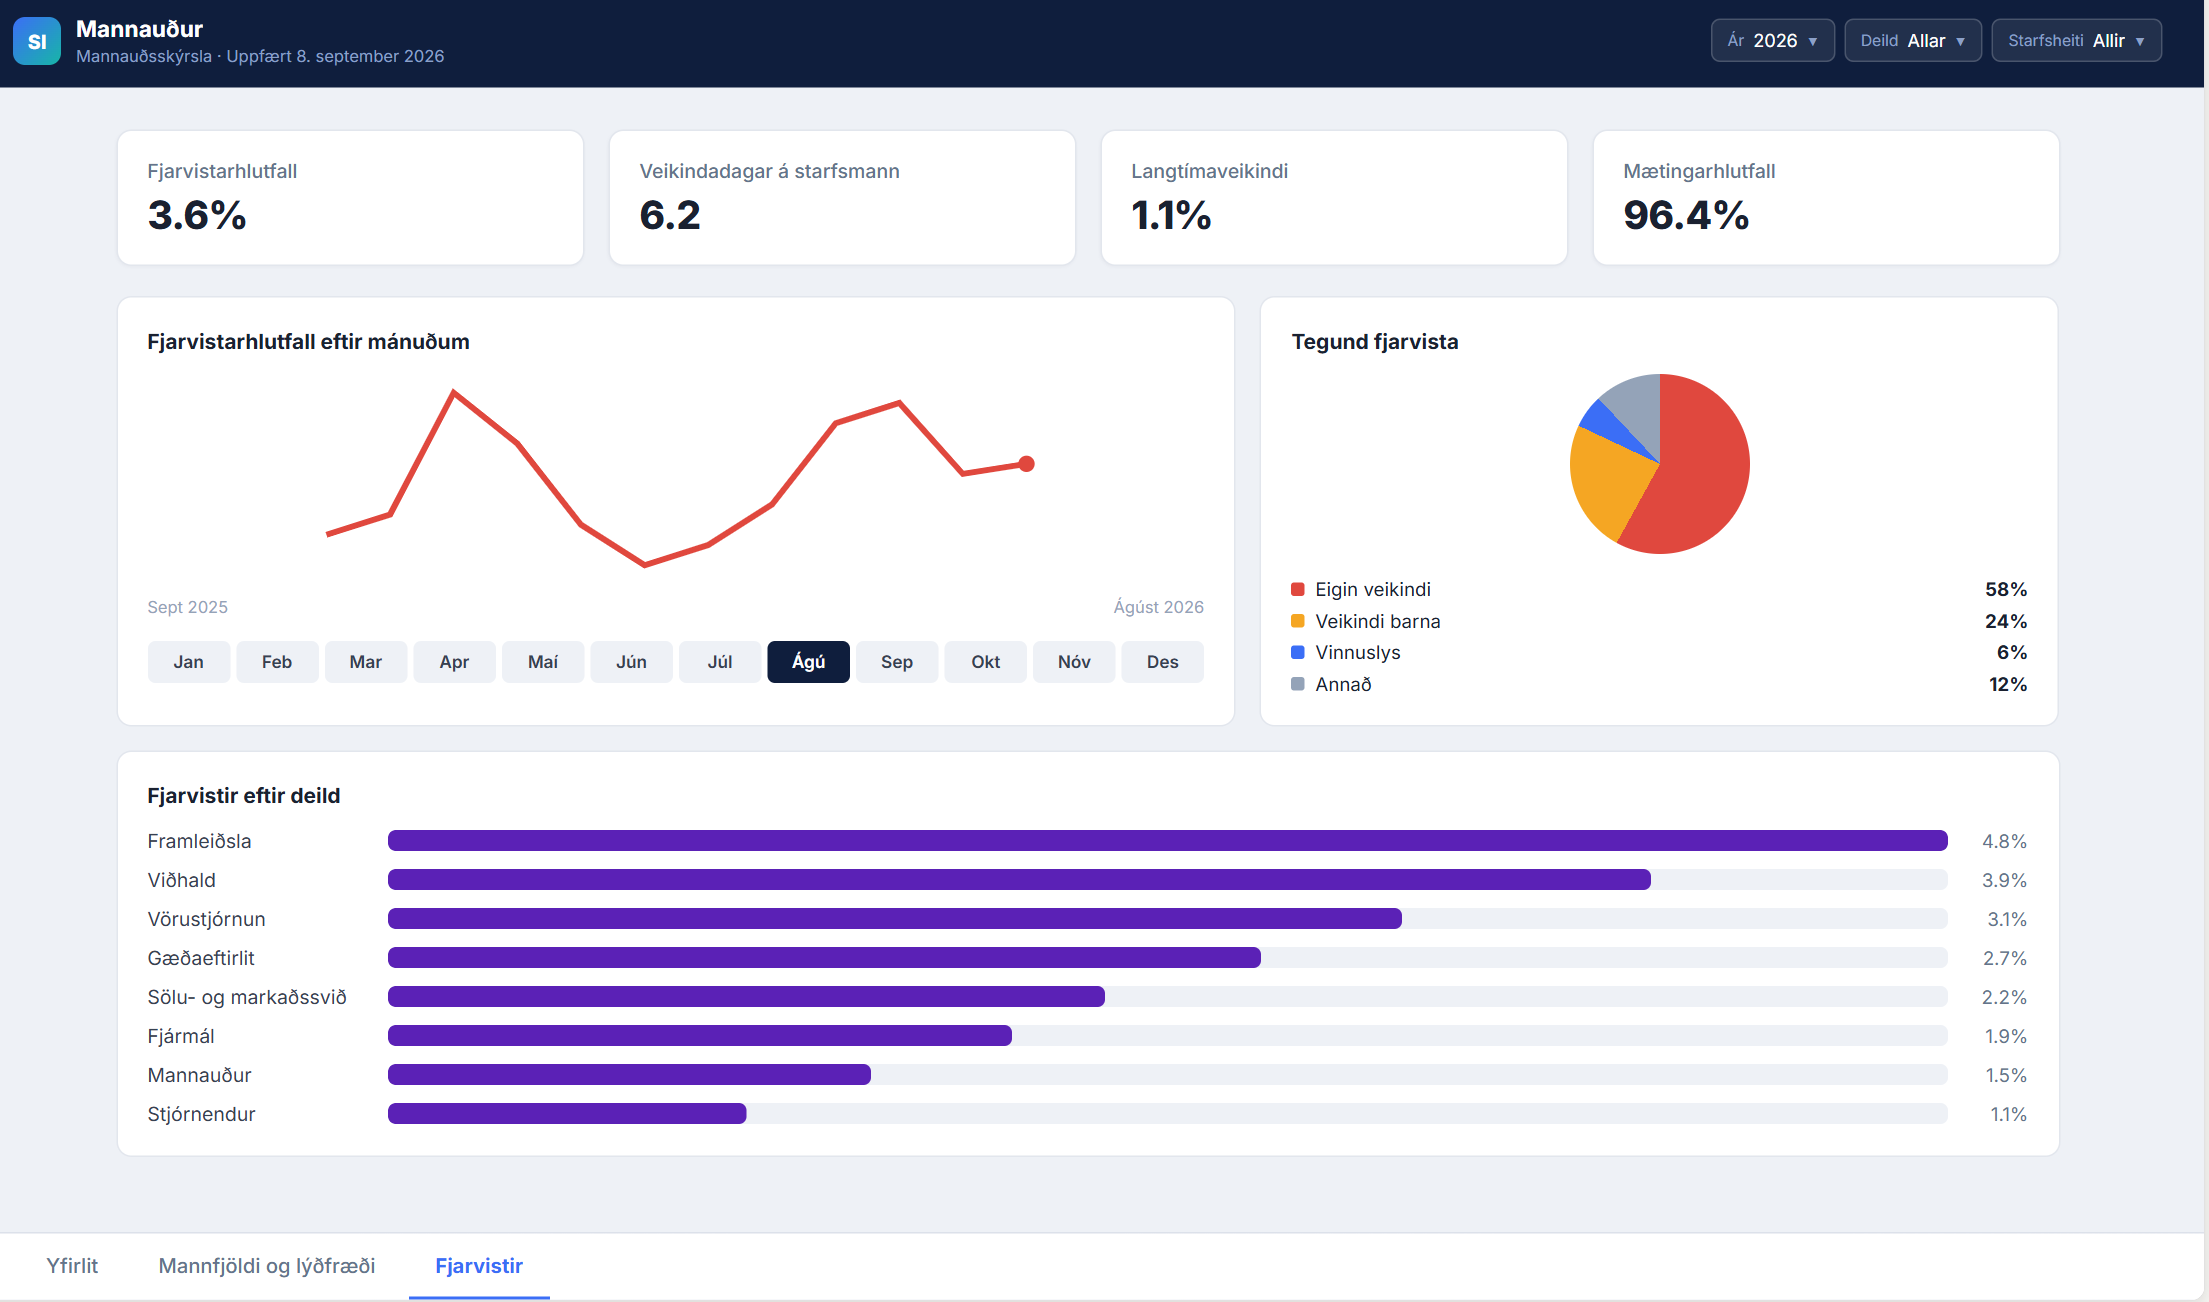The height and width of the screenshot is (1302, 2209).
Task: Click the 'Eigin veikindi' legend label
Action: (x=1373, y=590)
